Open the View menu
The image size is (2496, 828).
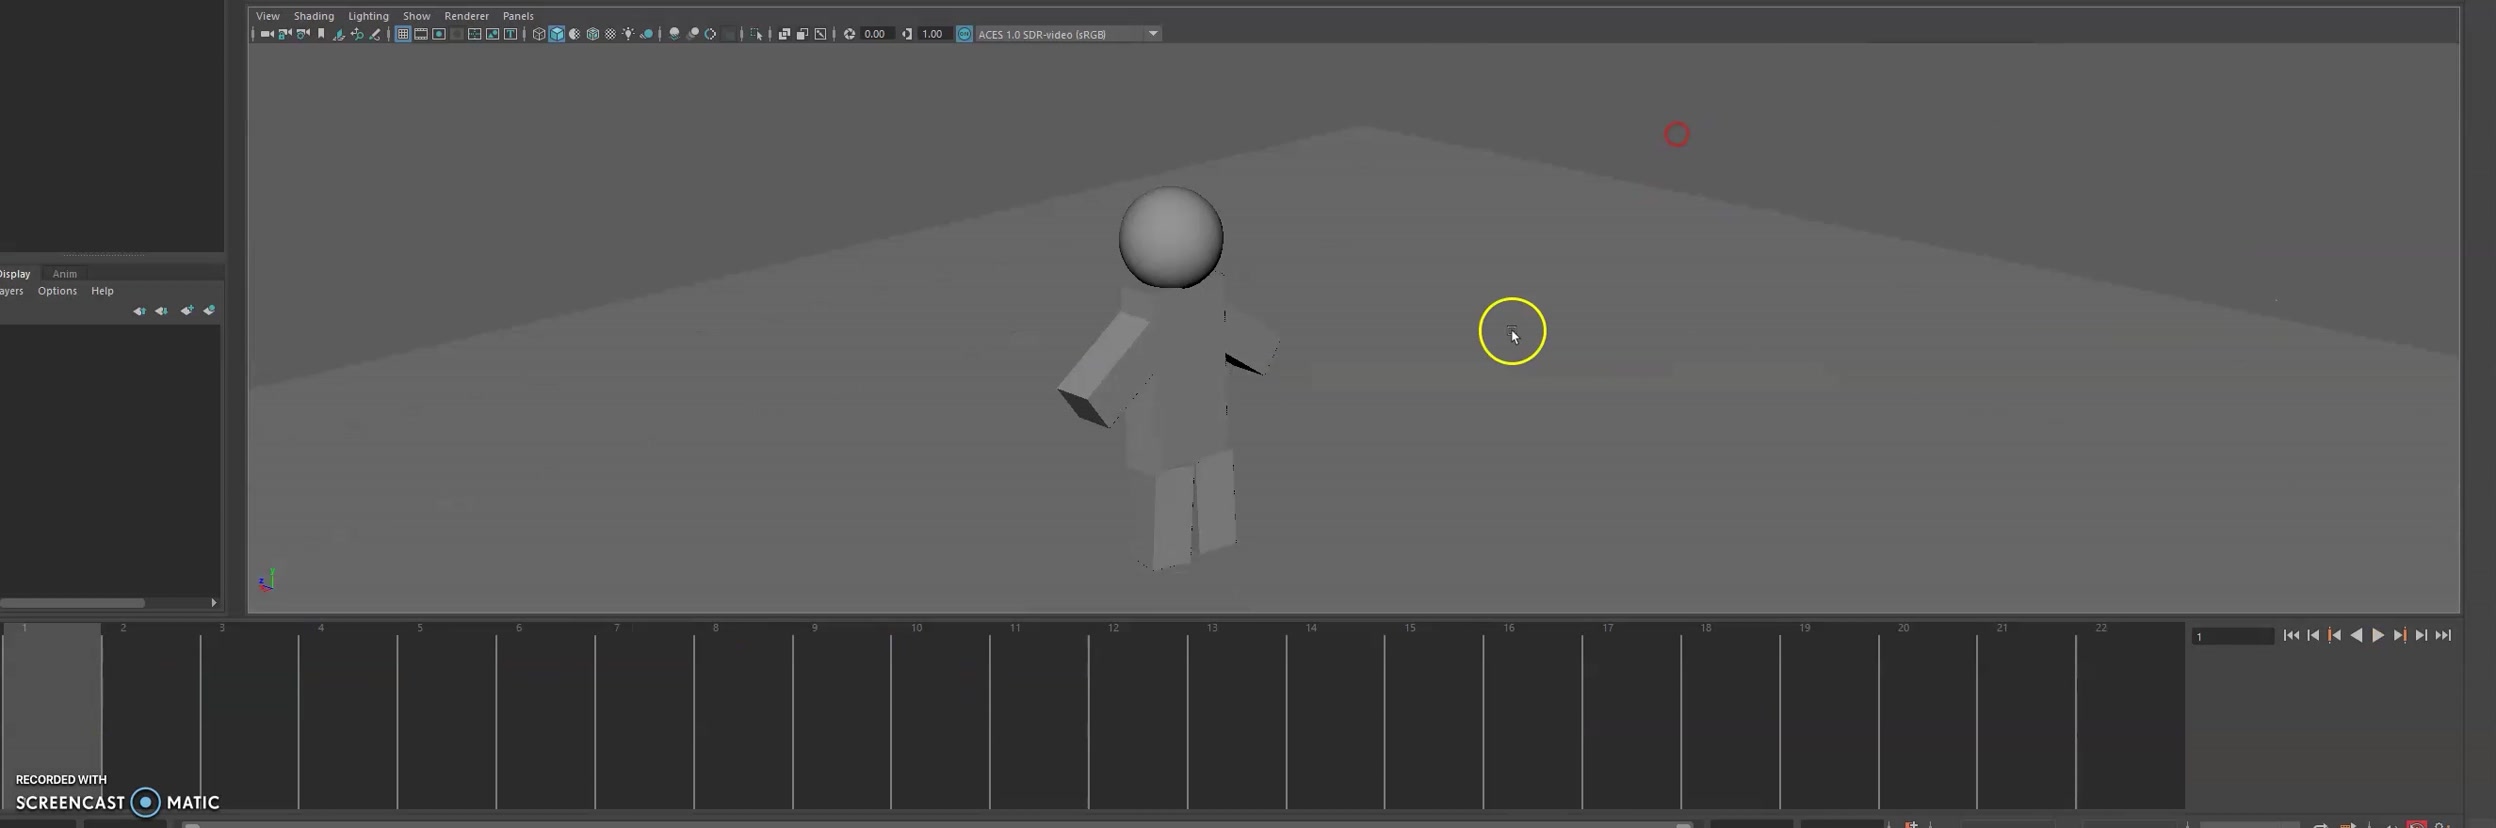[268, 16]
